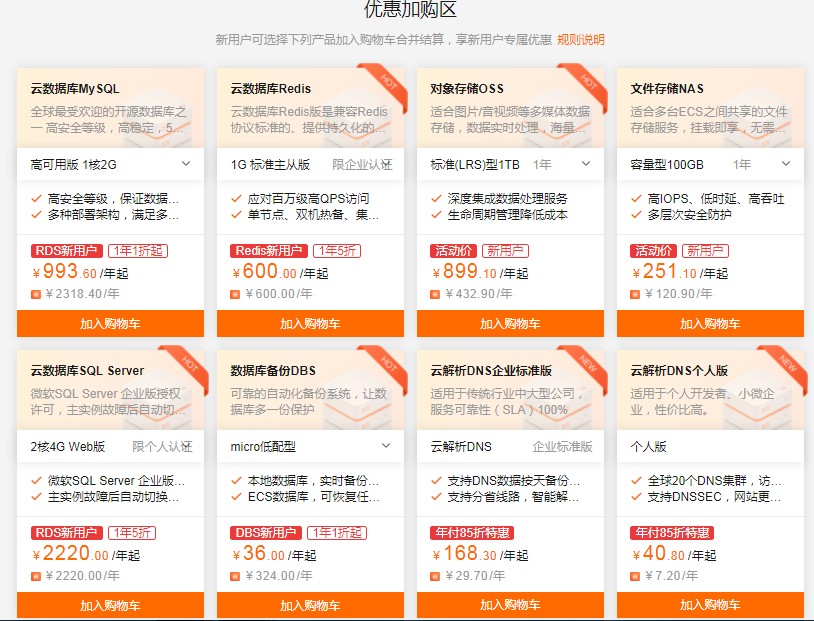Click the 1年1折起 tag on MySQL card

(x=138, y=251)
